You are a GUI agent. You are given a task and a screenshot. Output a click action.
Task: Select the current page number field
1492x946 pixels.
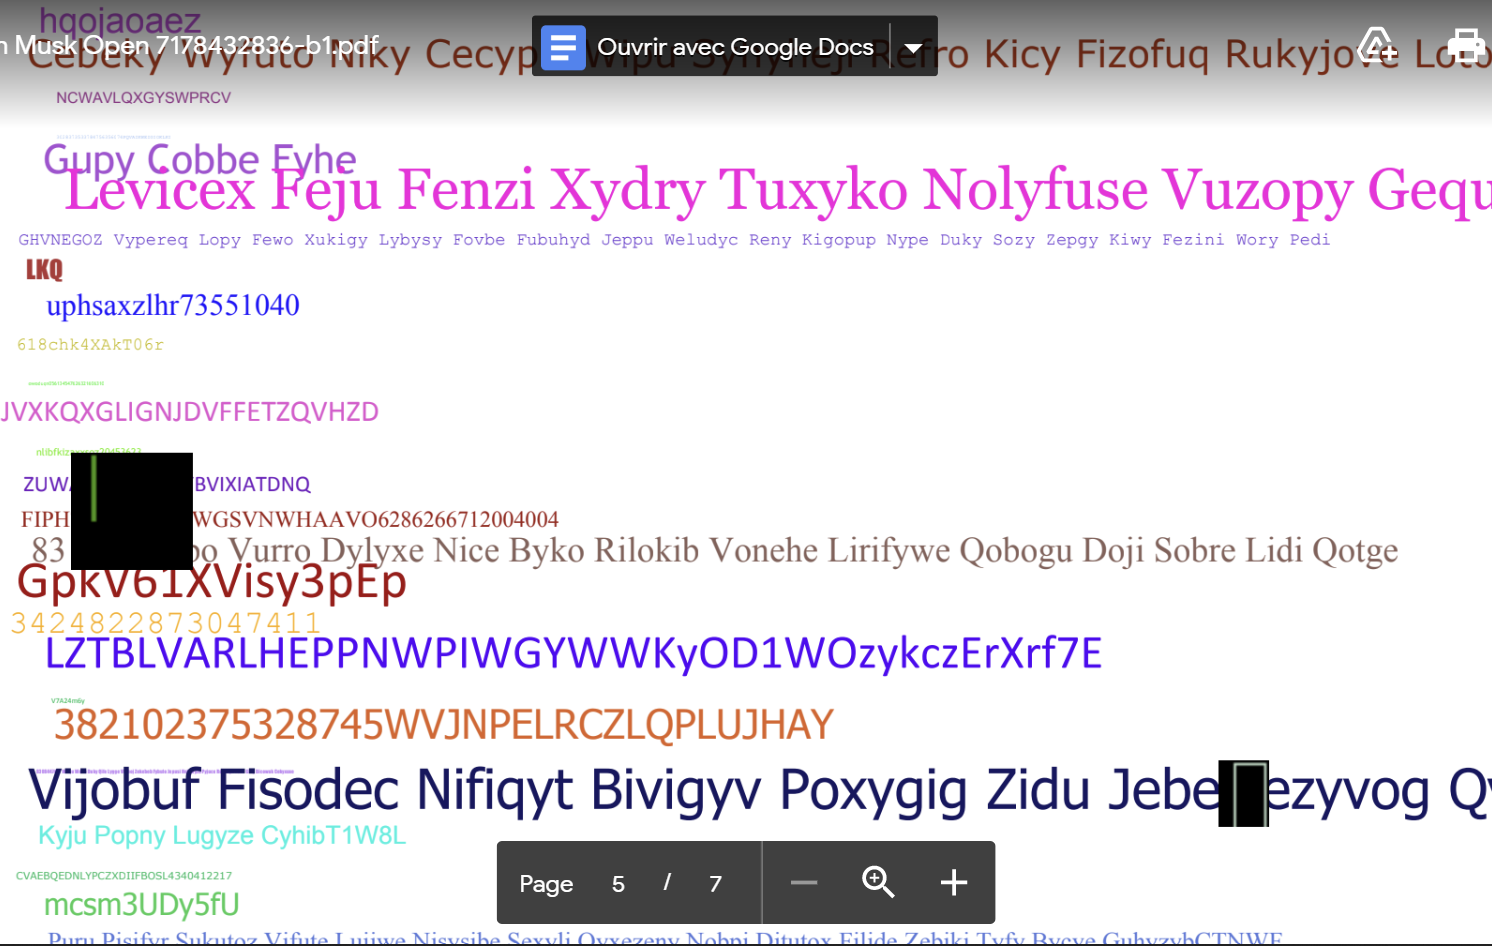(618, 884)
